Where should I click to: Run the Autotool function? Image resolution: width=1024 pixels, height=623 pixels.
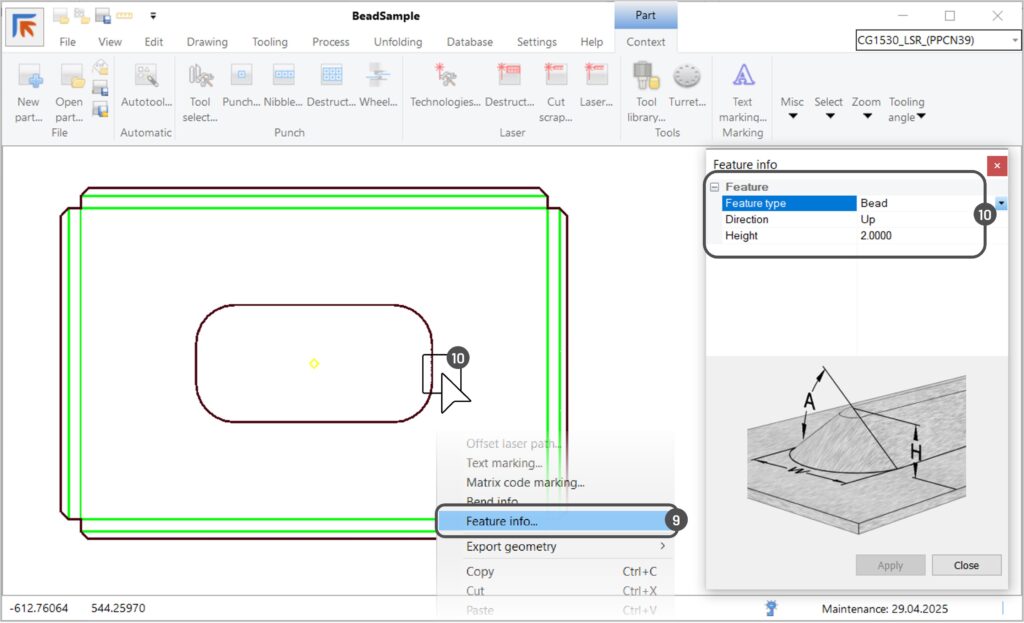click(146, 77)
